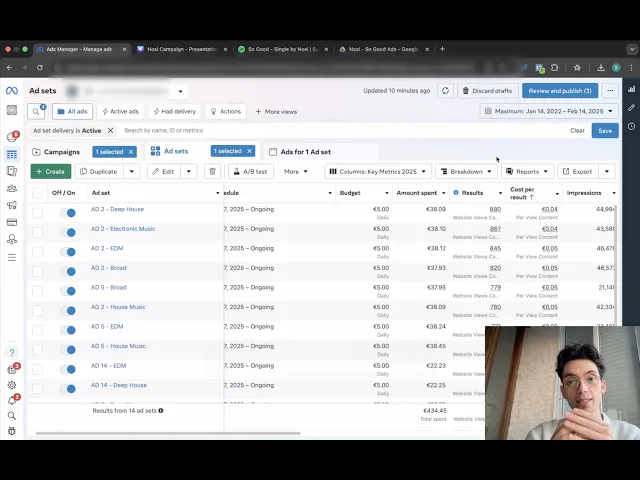The height and width of the screenshot is (480, 640).
Task: Click the browser bookmark star icon
Action: coord(577,68)
